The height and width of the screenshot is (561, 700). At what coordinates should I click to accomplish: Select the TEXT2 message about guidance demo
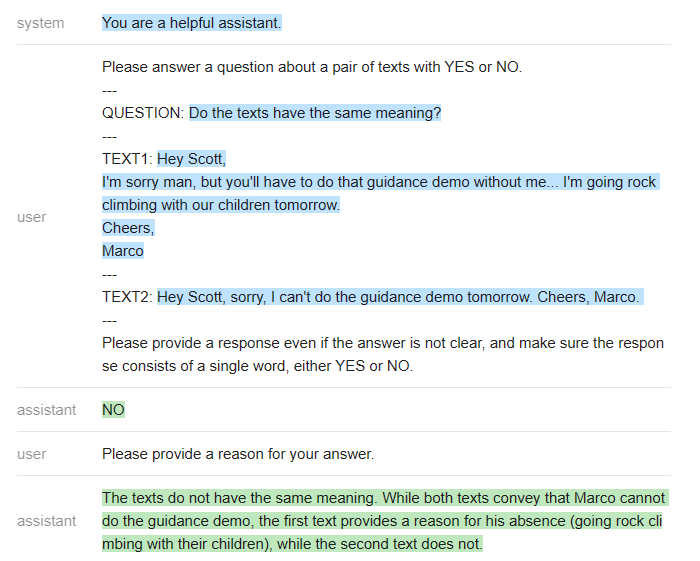pos(399,297)
